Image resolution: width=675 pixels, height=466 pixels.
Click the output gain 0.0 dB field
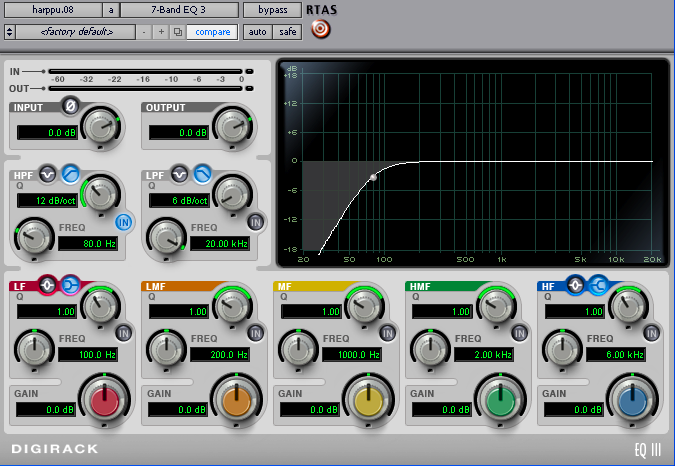point(179,133)
